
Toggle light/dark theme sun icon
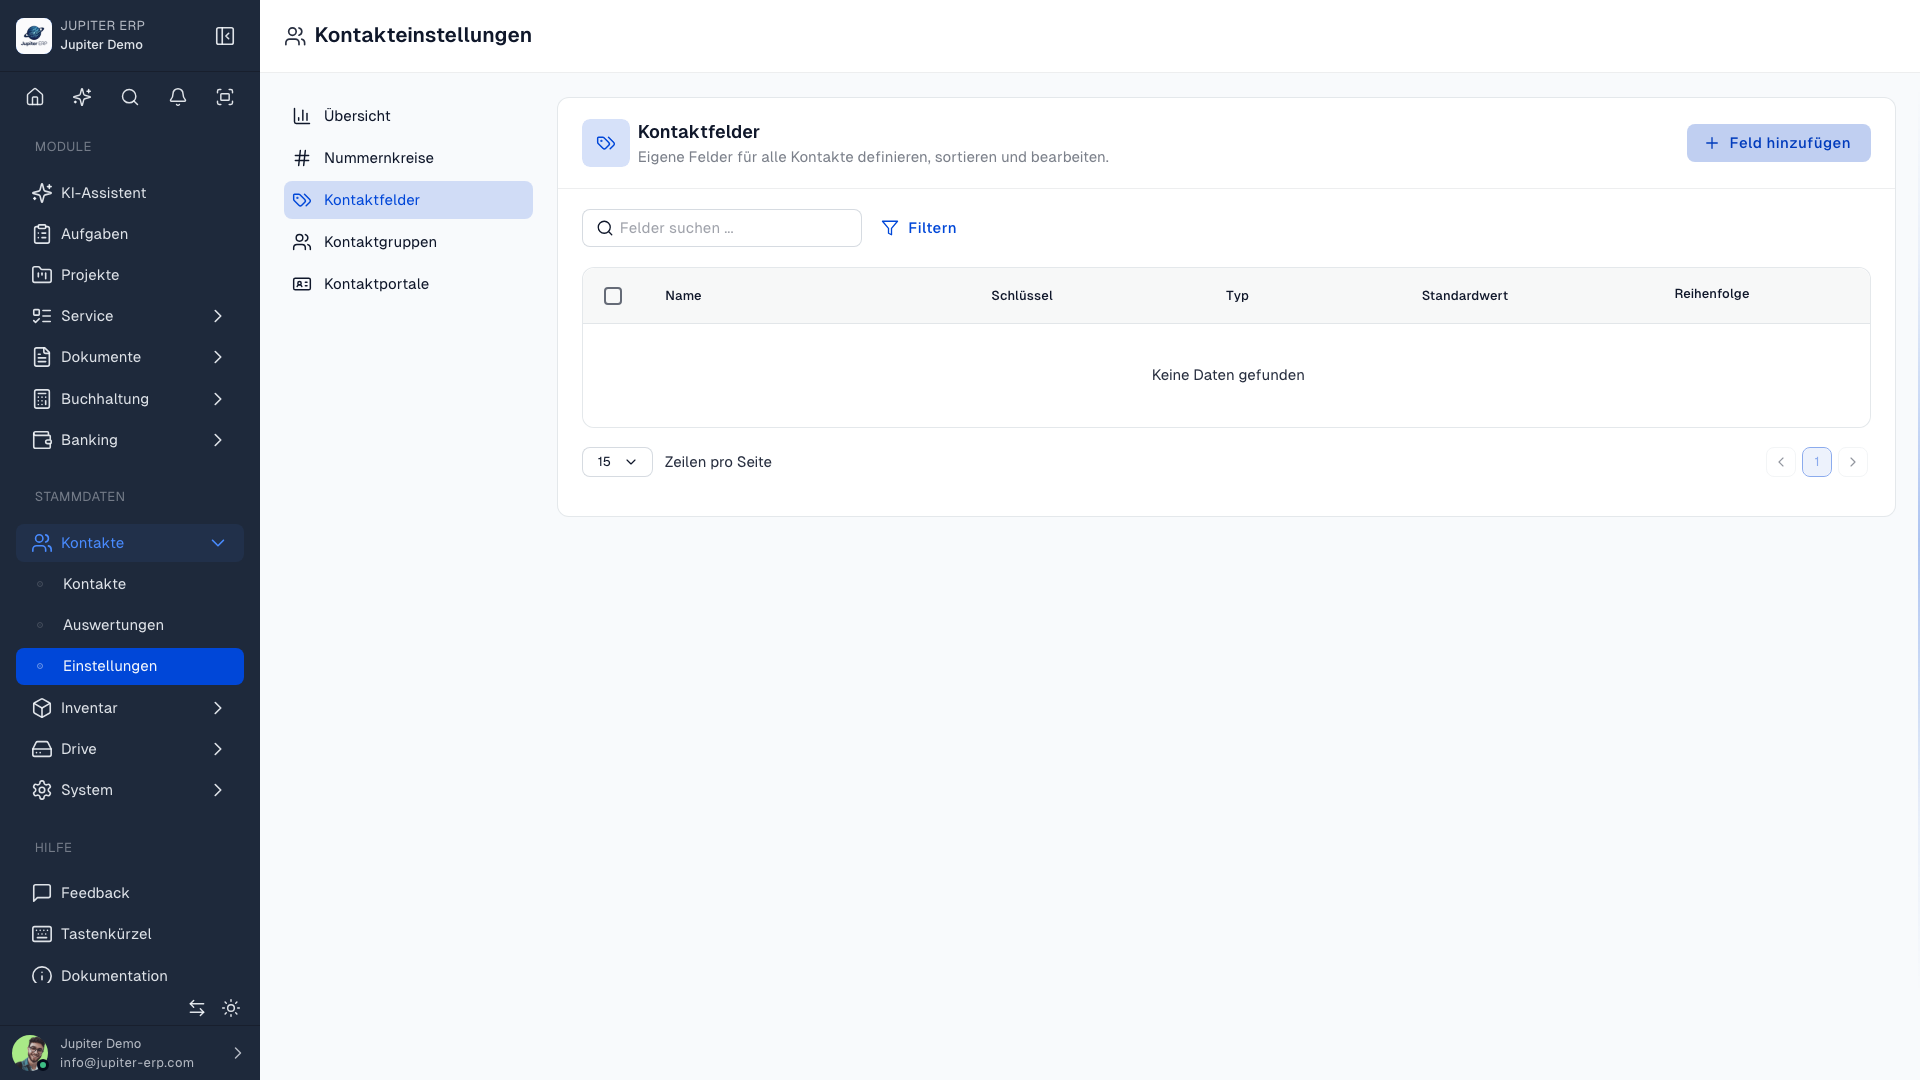[x=231, y=1008]
